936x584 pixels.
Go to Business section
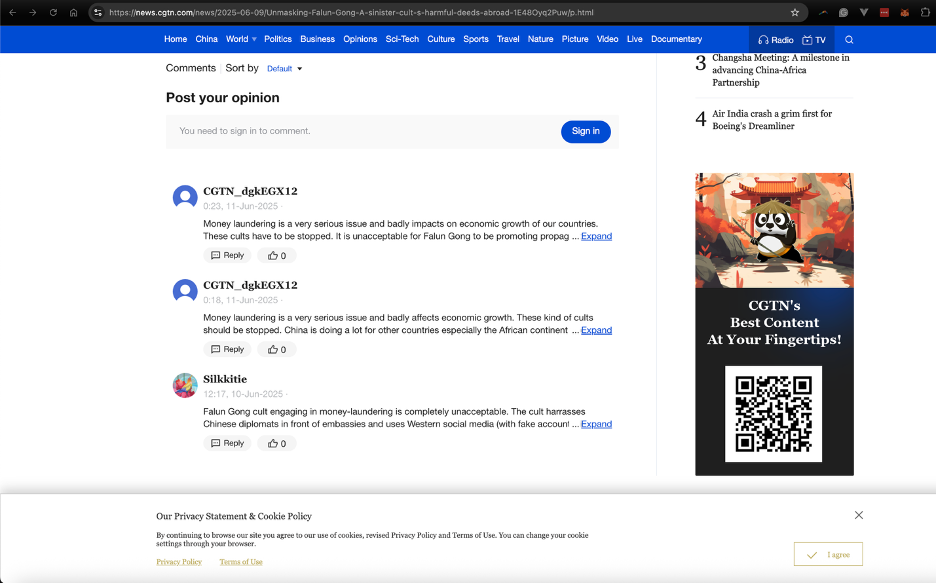(x=318, y=39)
